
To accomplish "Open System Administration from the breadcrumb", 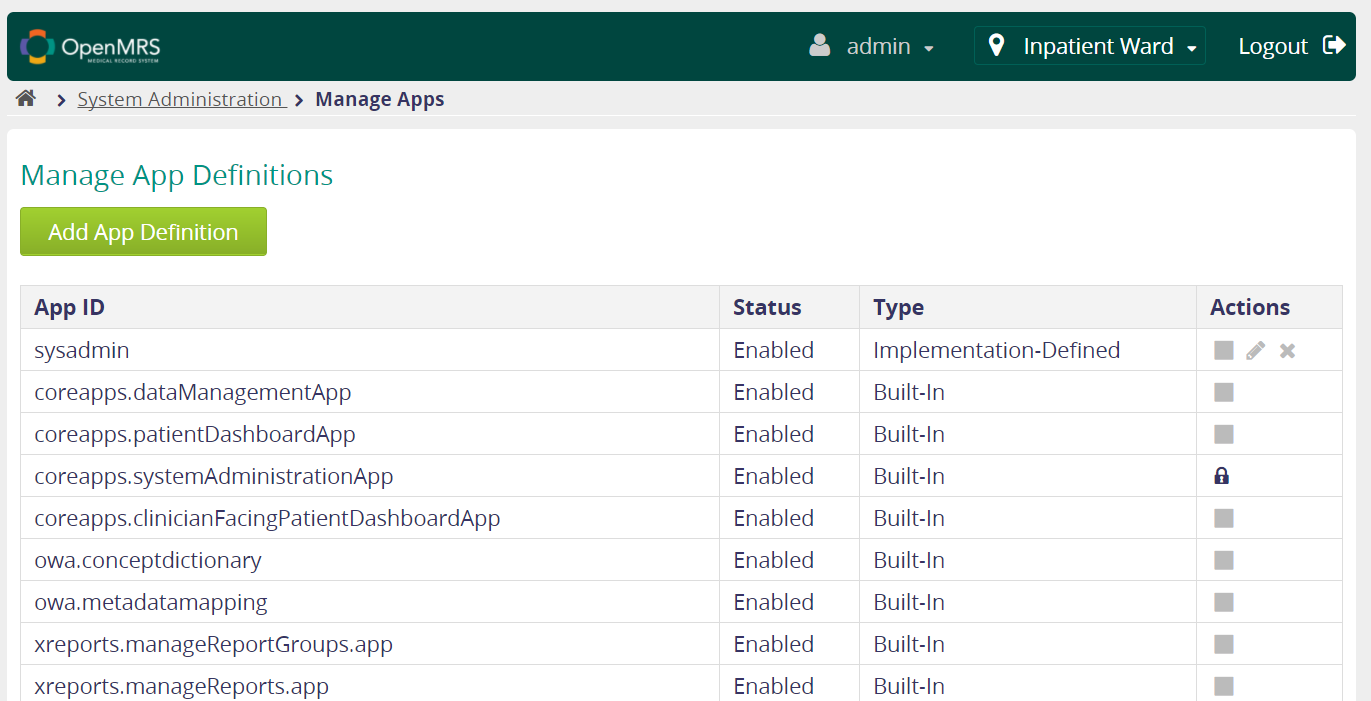I will [x=180, y=99].
